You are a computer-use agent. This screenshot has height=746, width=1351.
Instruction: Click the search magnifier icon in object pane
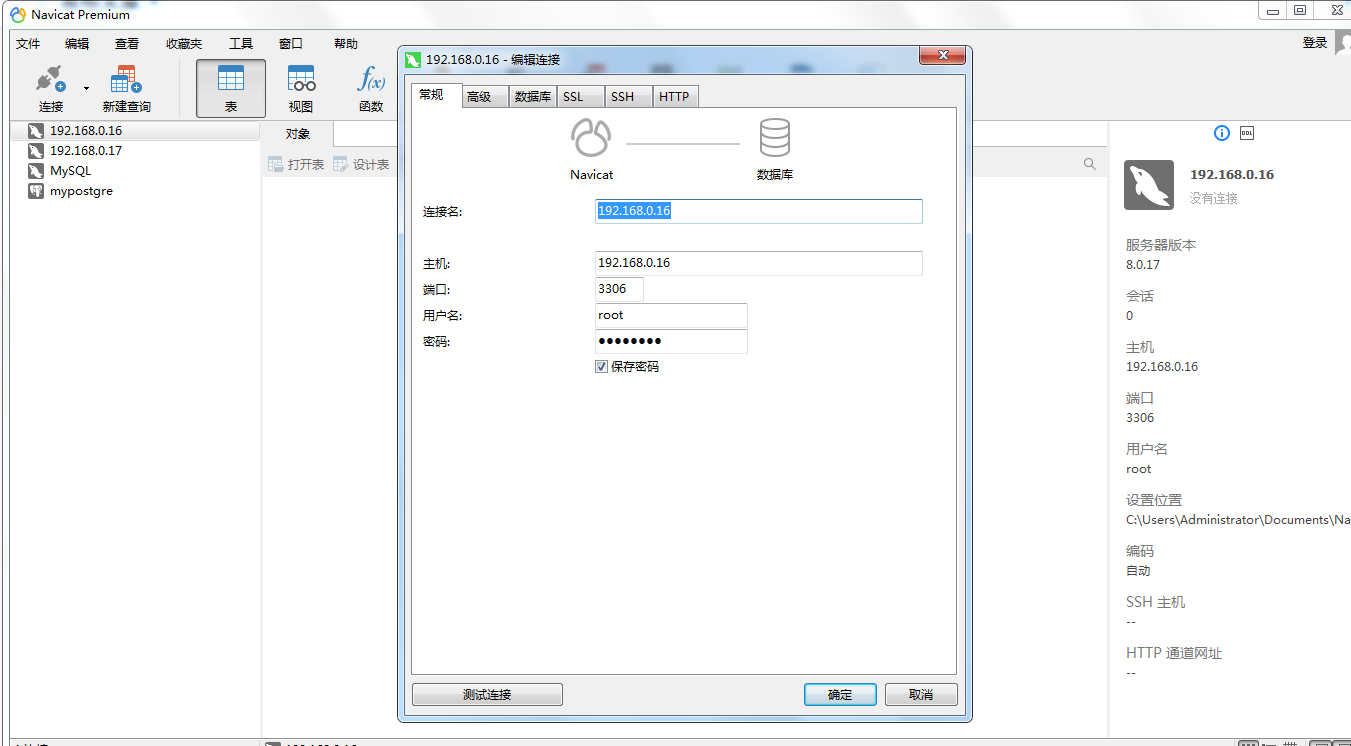click(1090, 164)
